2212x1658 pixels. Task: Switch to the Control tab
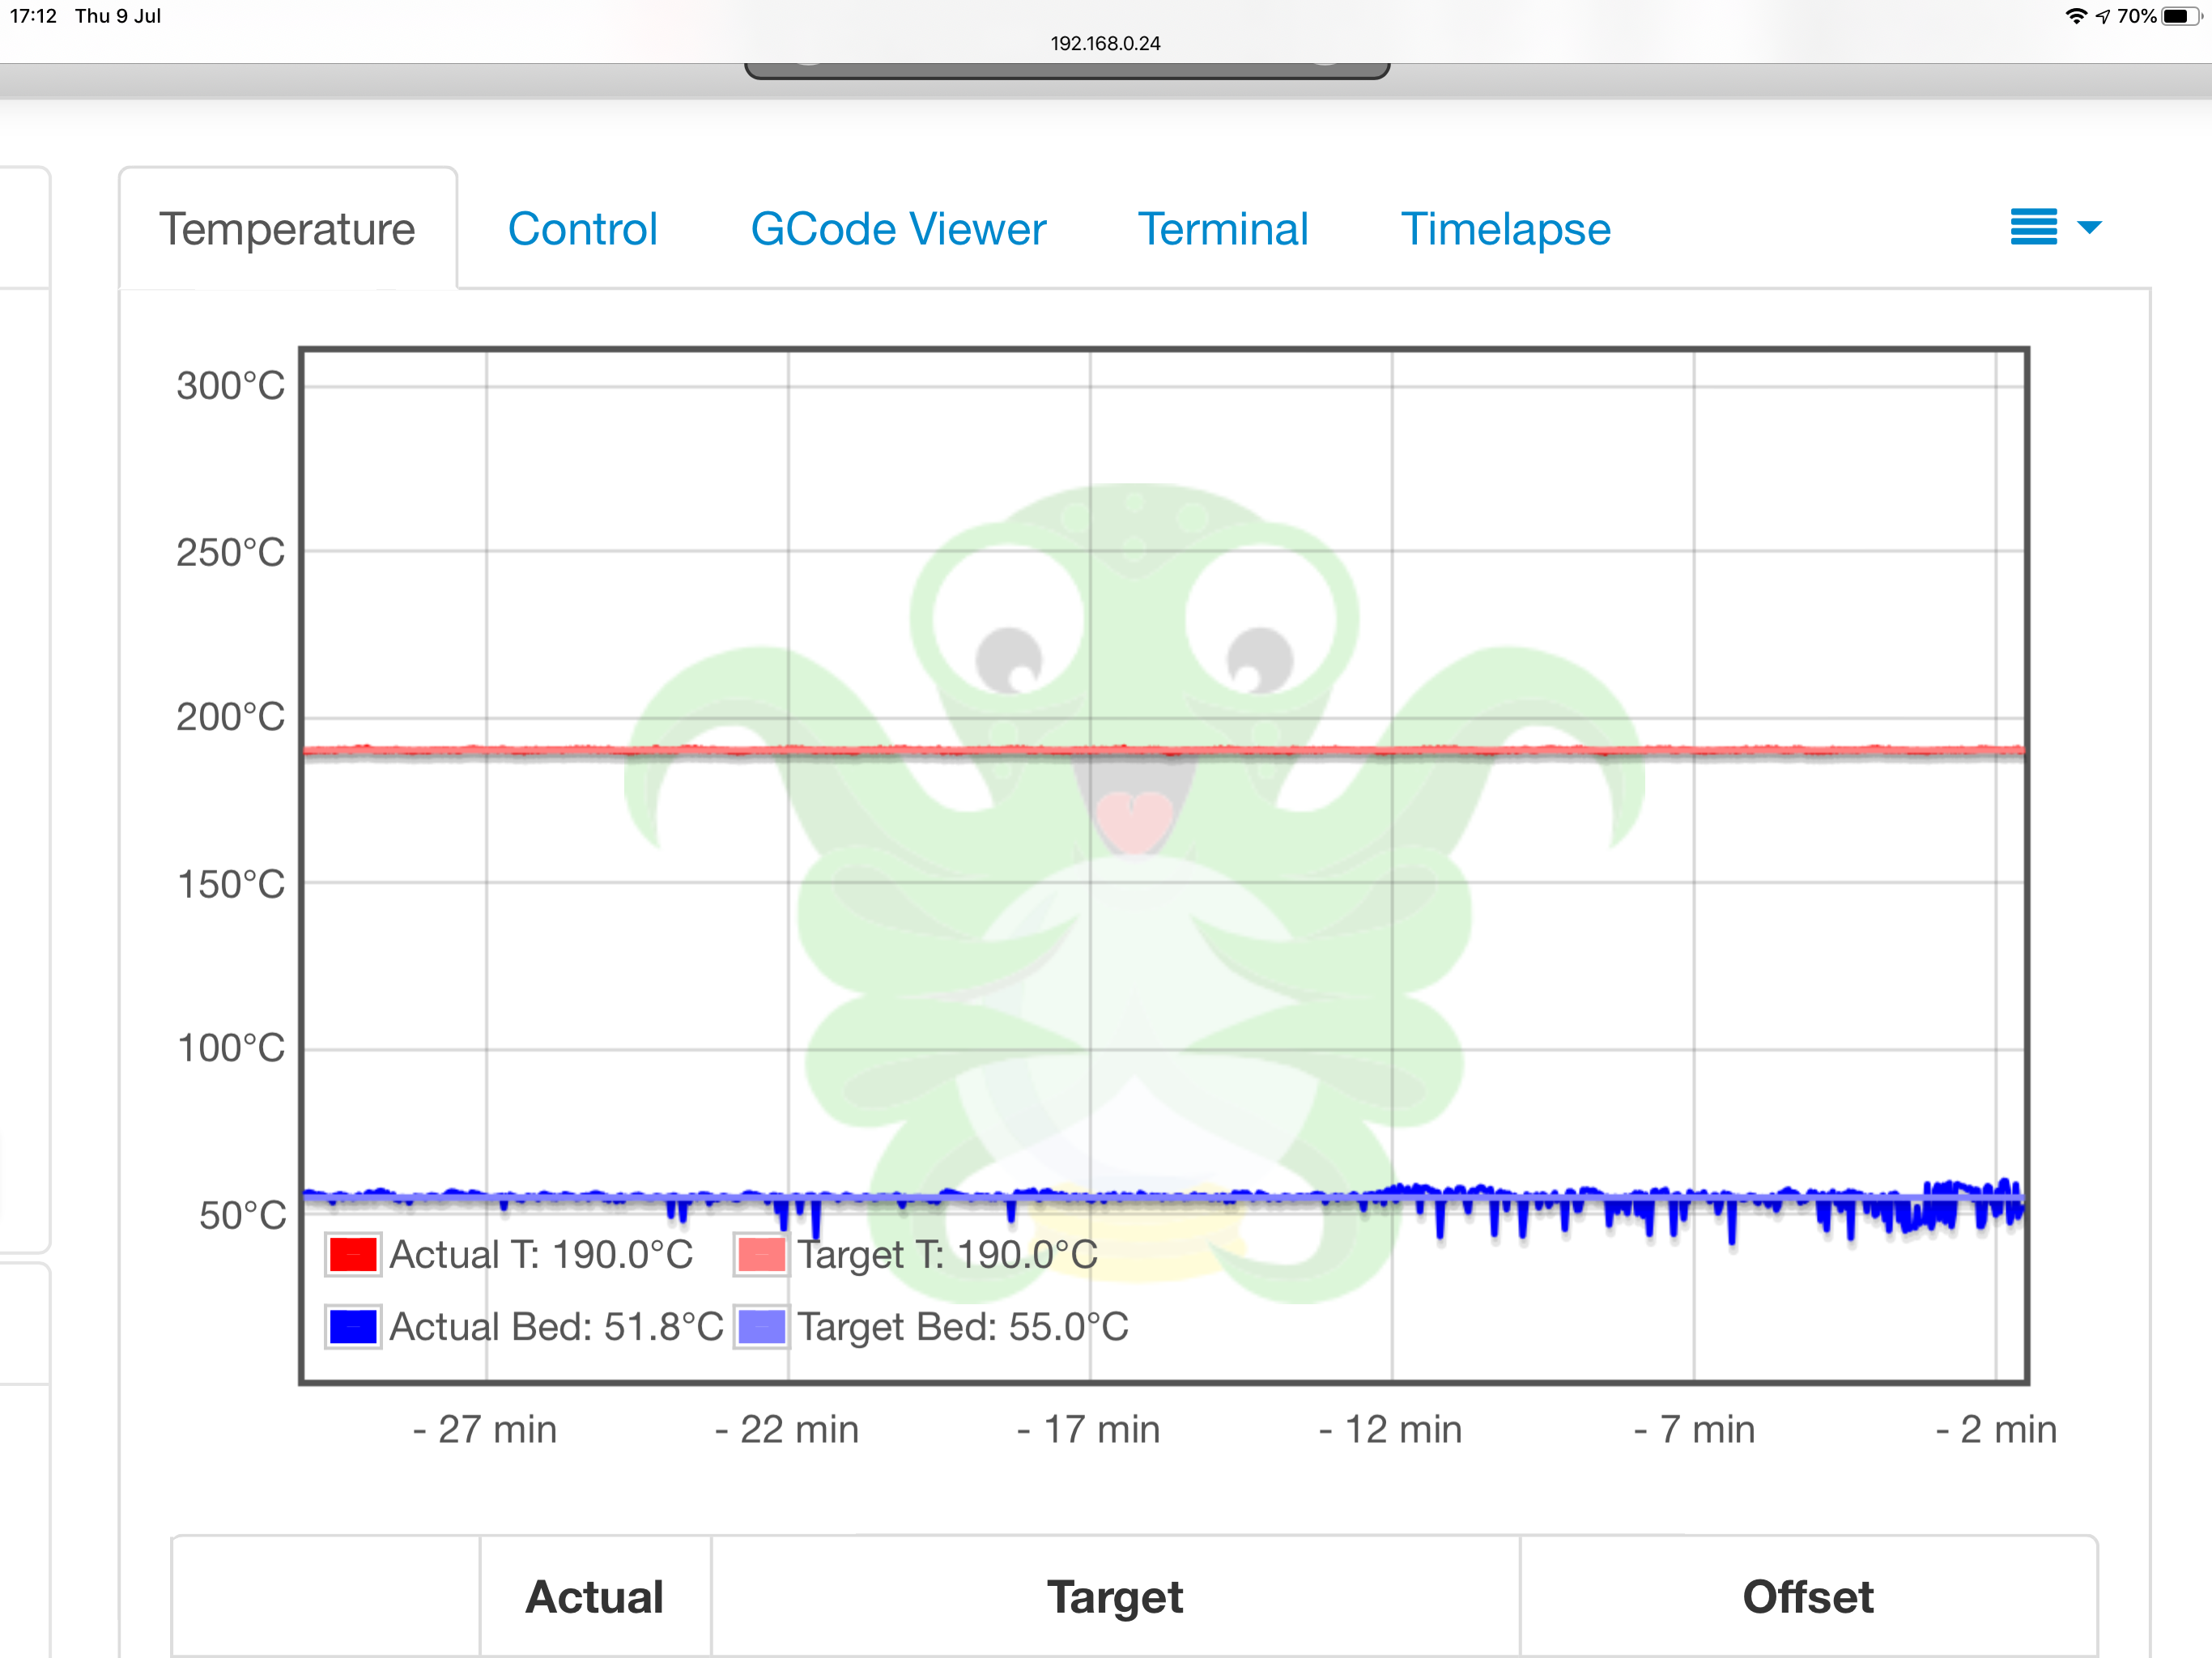click(582, 229)
